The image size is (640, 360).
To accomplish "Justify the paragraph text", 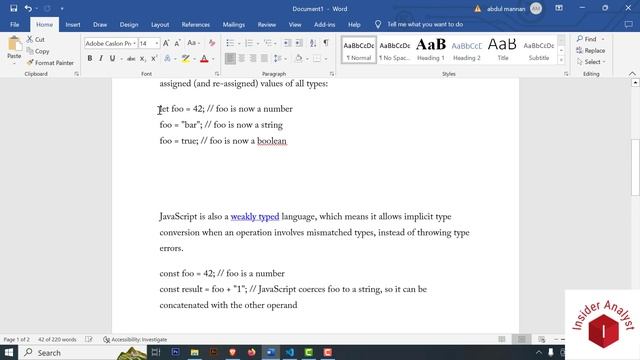I will click(x=264, y=59).
